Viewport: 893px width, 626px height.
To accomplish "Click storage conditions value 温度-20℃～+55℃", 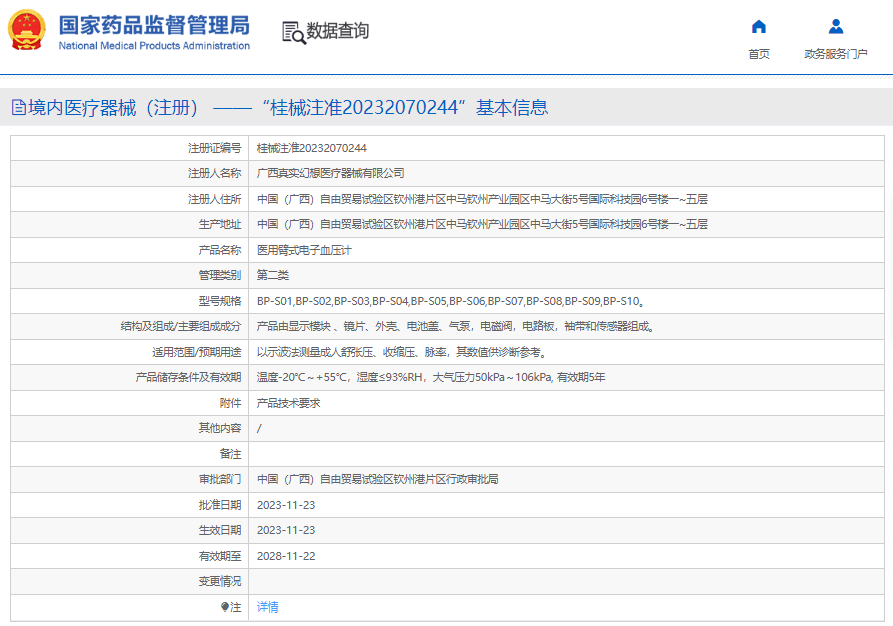I will [x=431, y=377].
